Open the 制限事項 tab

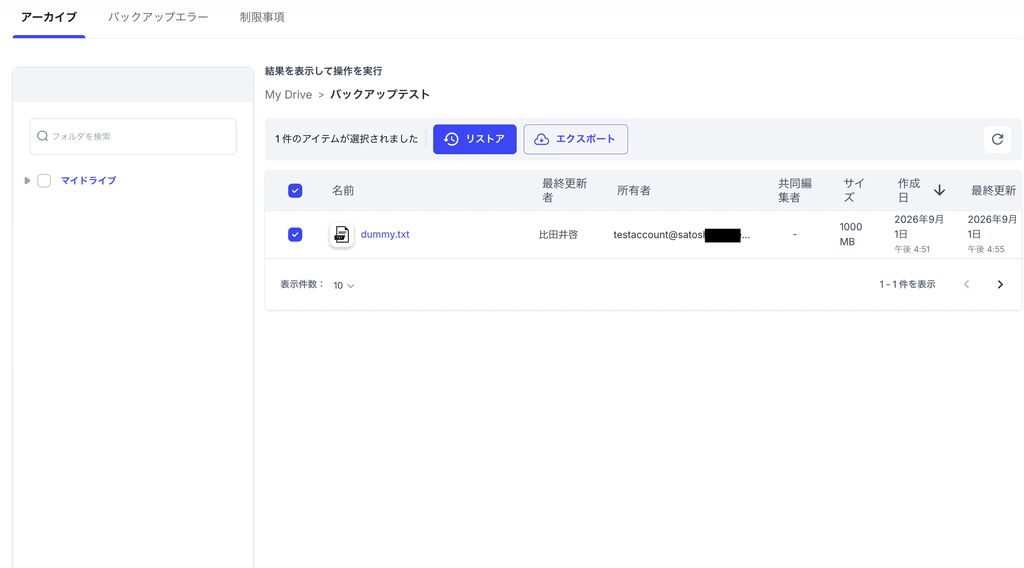[262, 18]
